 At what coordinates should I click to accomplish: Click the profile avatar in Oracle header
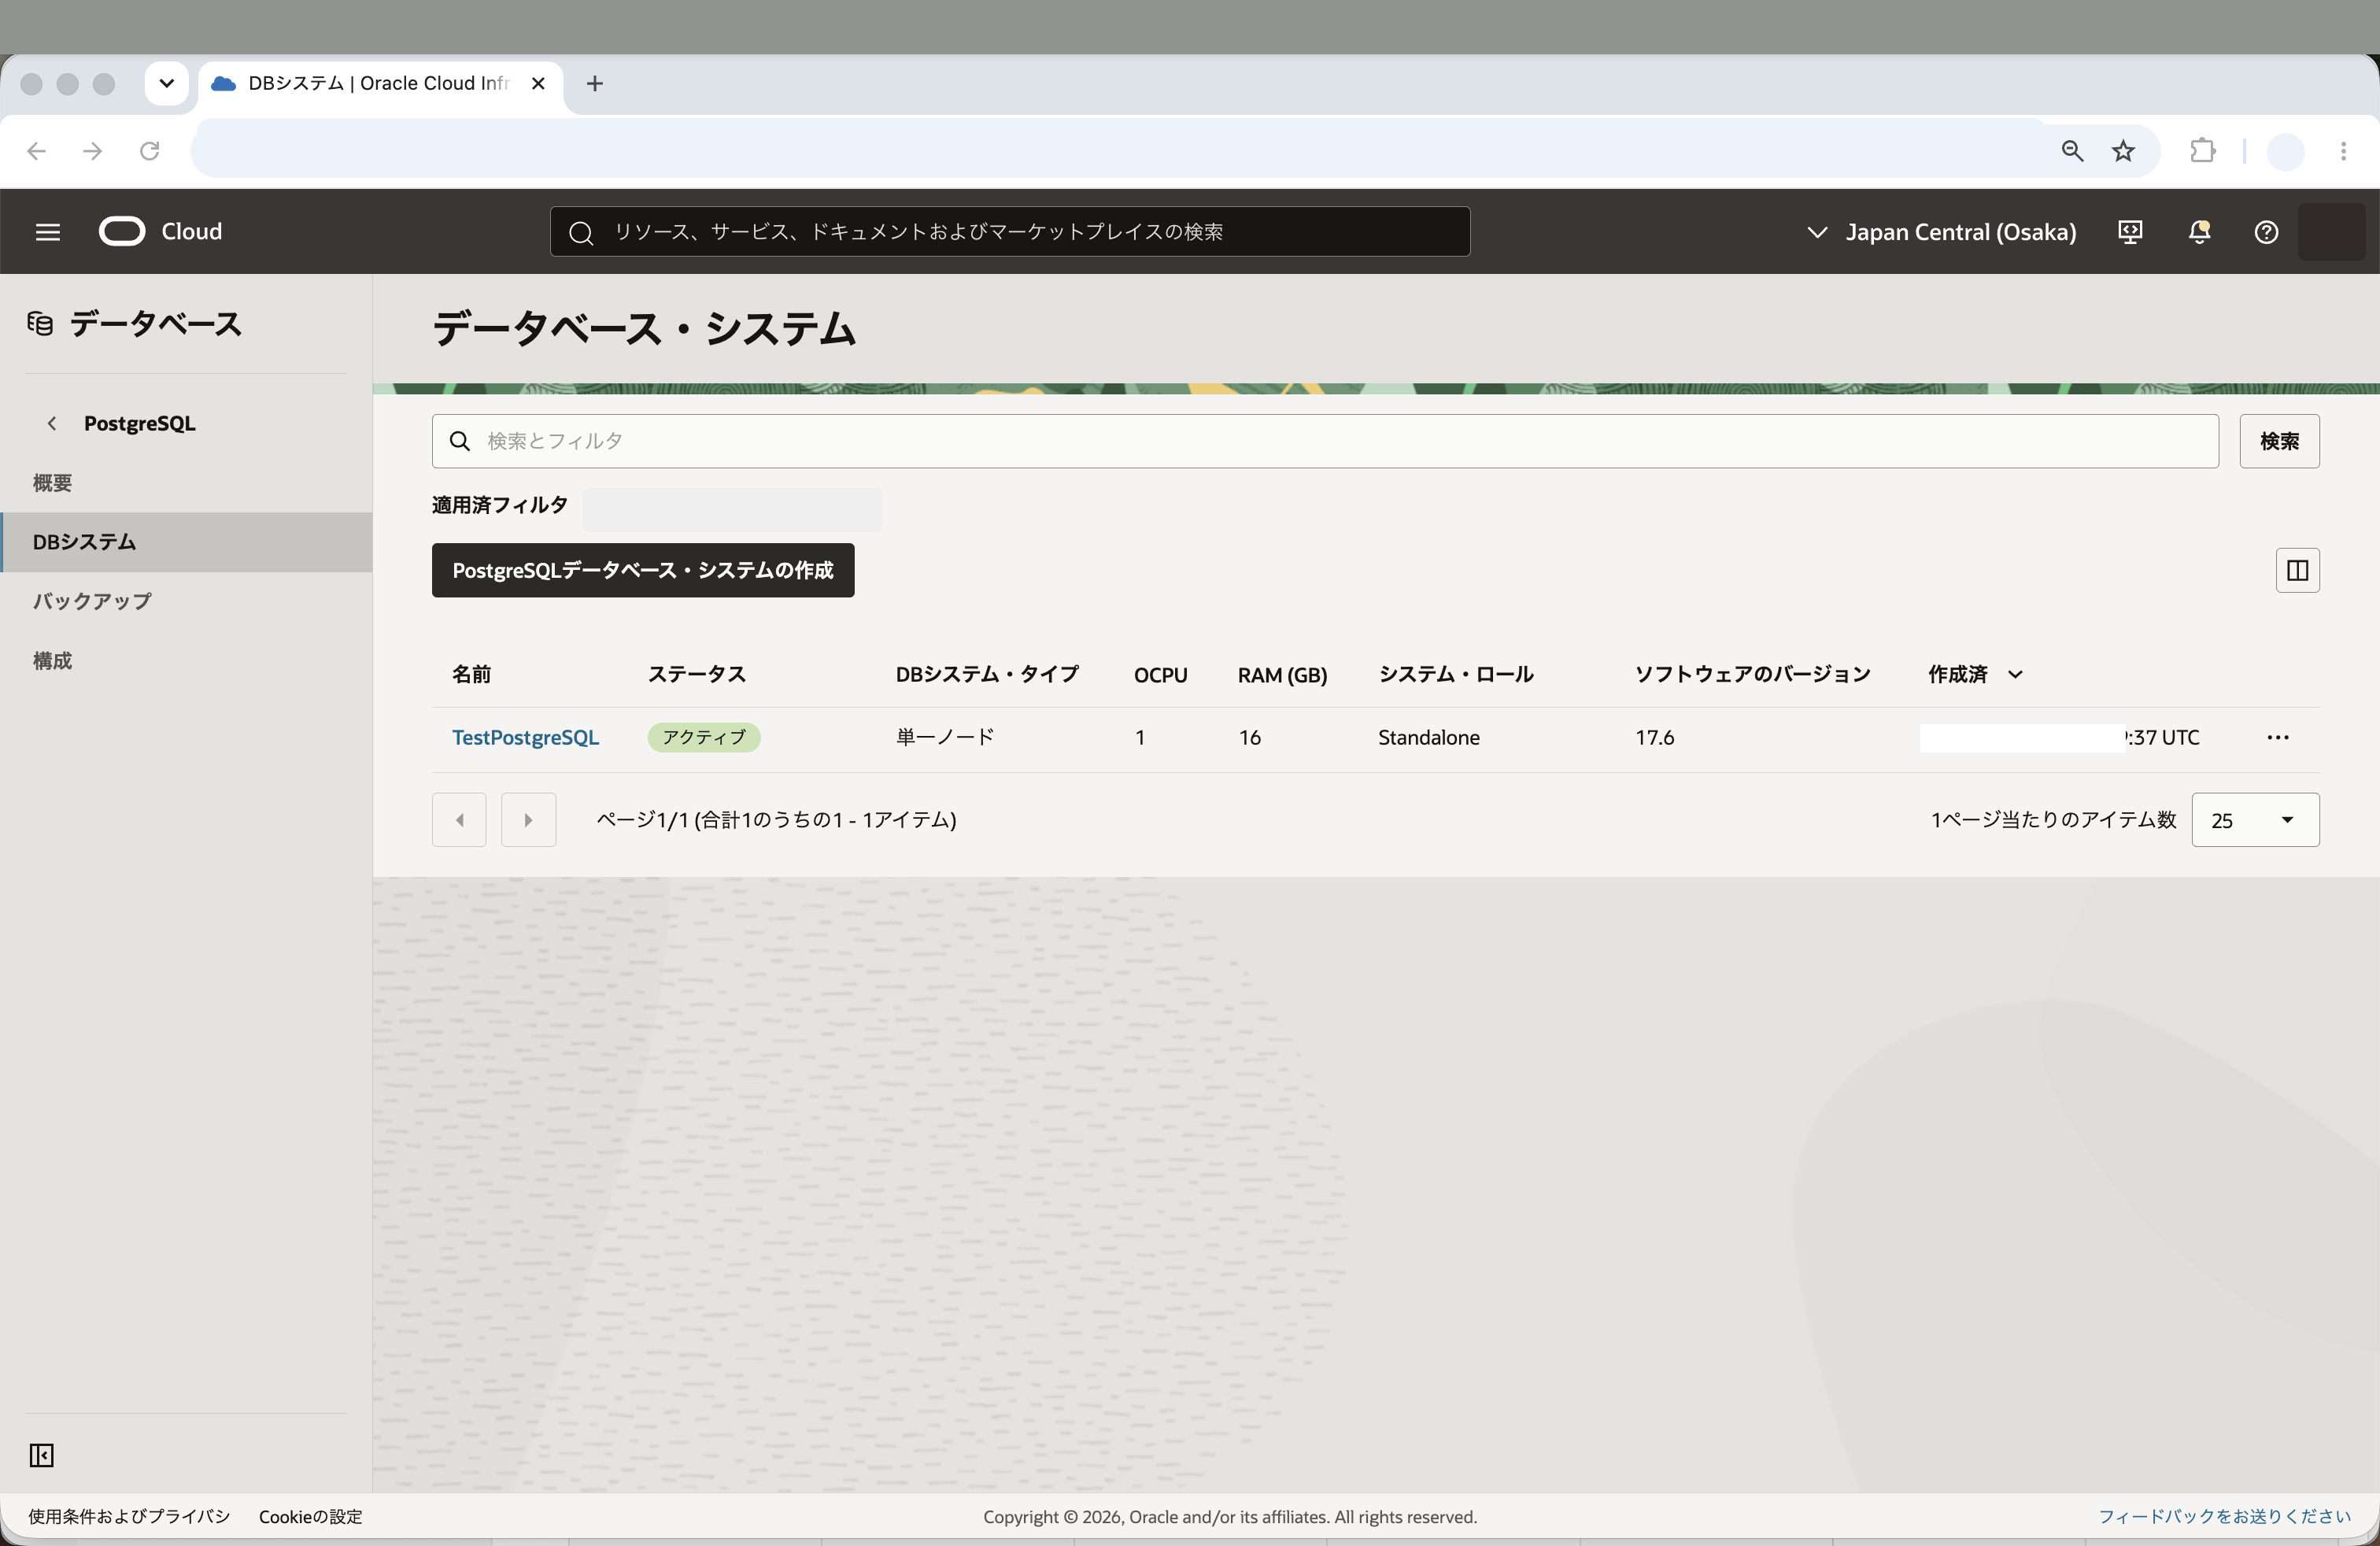pyautogui.click(x=2331, y=232)
